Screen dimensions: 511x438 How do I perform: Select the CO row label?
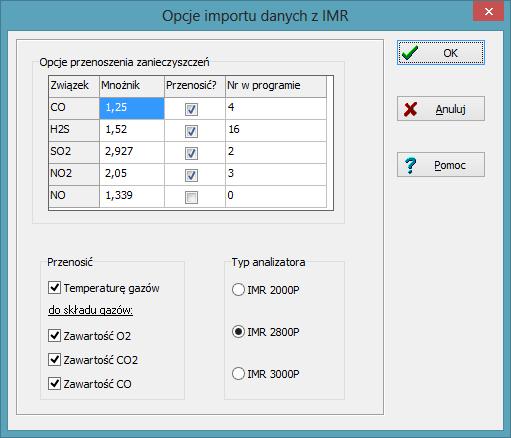(74, 108)
